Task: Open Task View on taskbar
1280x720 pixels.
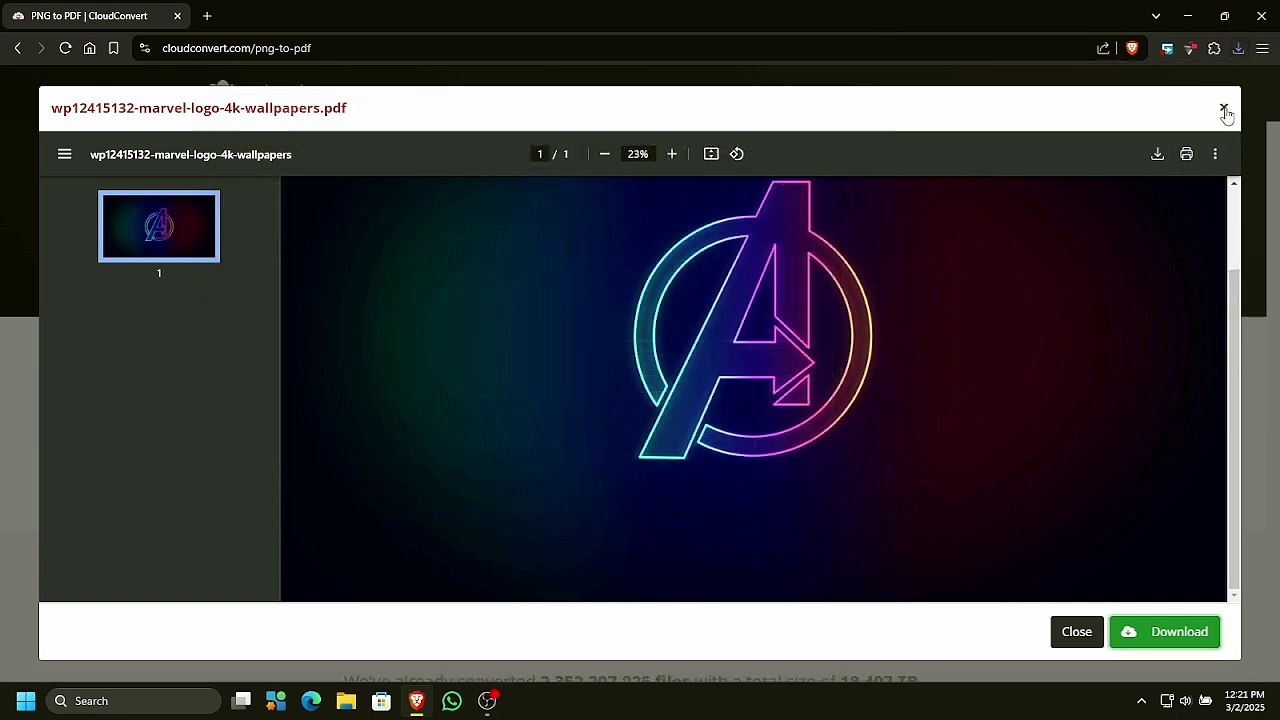Action: click(x=242, y=701)
